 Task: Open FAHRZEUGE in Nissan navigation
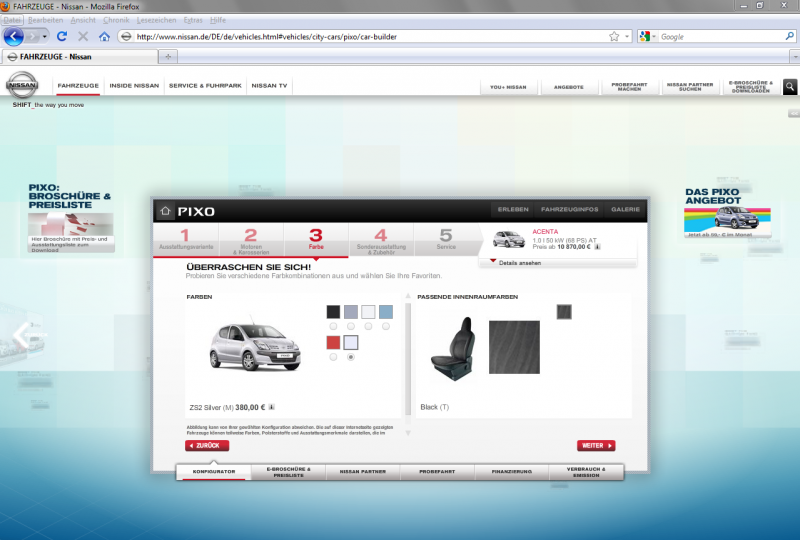pyautogui.click(x=78, y=86)
